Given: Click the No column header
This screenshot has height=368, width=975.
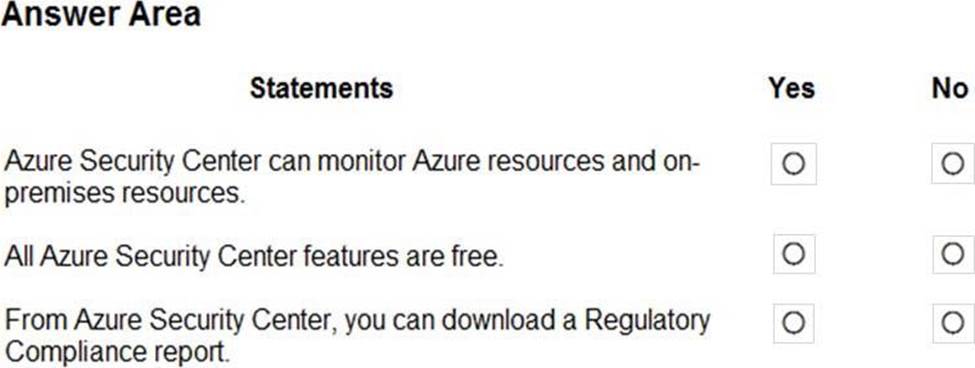Looking at the screenshot, I should (x=950, y=88).
